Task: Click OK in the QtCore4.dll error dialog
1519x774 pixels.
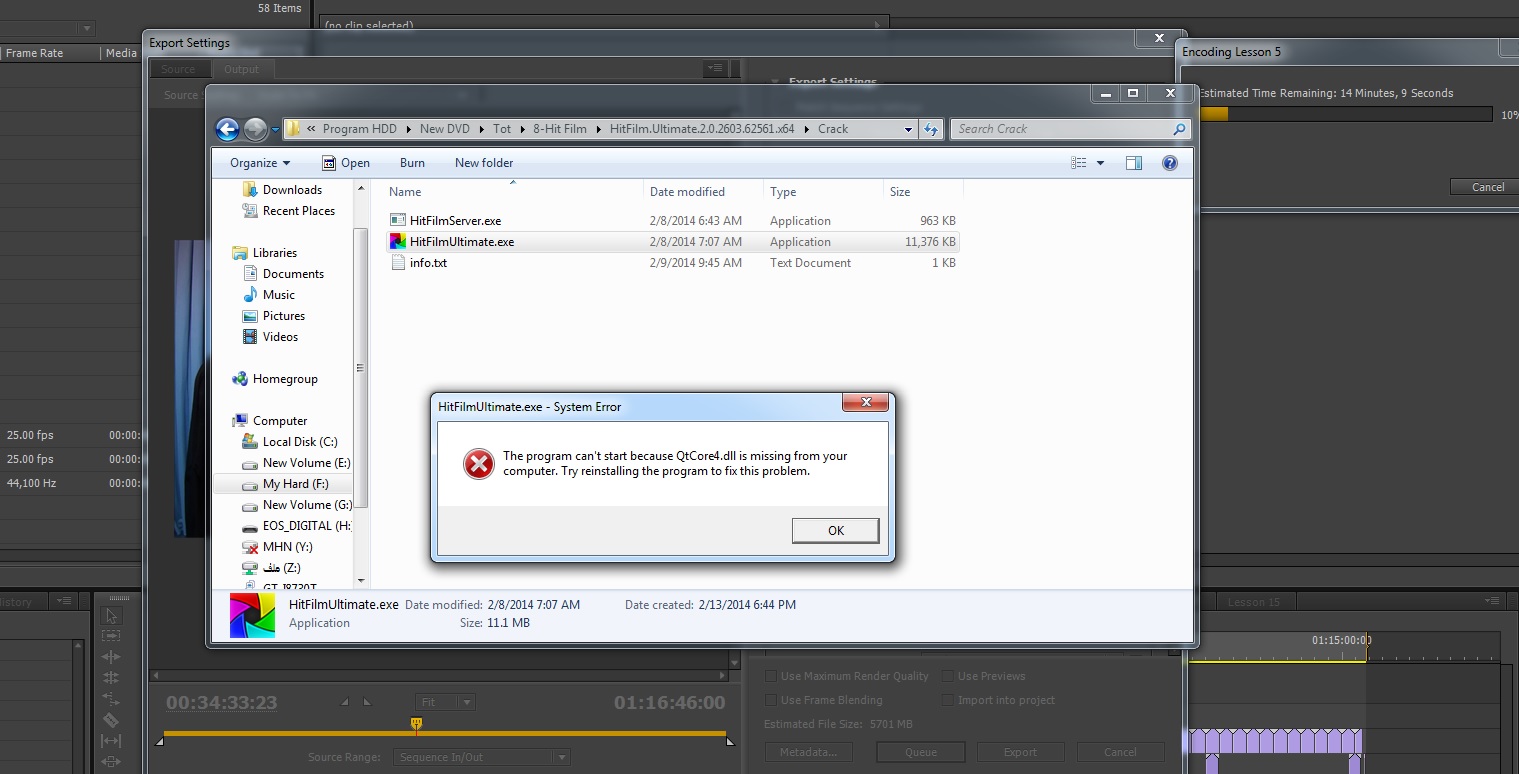Action: pyautogui.click(x=835, y=531)
